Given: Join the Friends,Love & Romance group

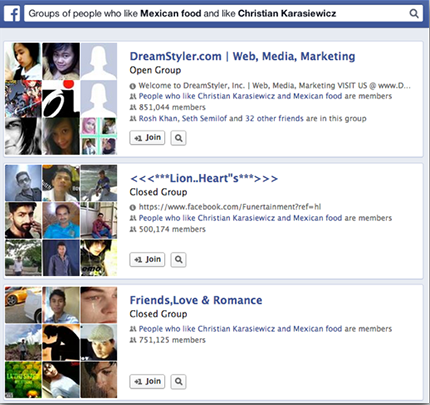Looking at the screenshot, I should coord(147,381).
